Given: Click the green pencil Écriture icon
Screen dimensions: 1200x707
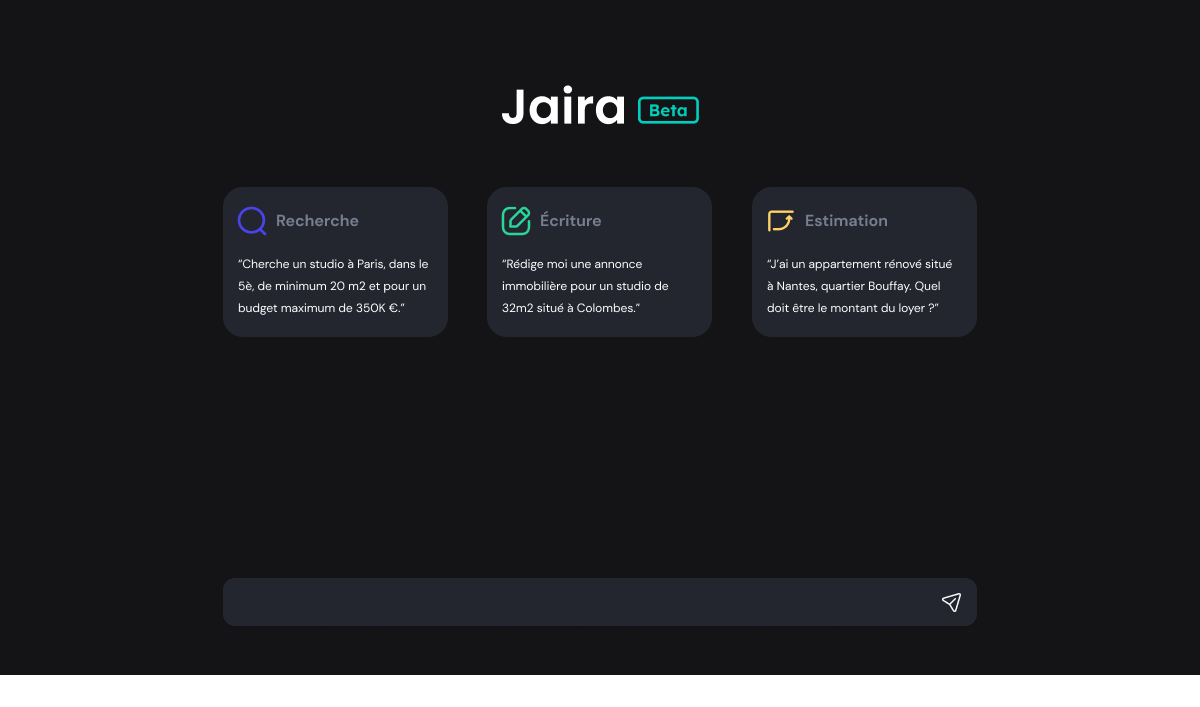Looking at the screenshot, I should [x=516, y=221].
